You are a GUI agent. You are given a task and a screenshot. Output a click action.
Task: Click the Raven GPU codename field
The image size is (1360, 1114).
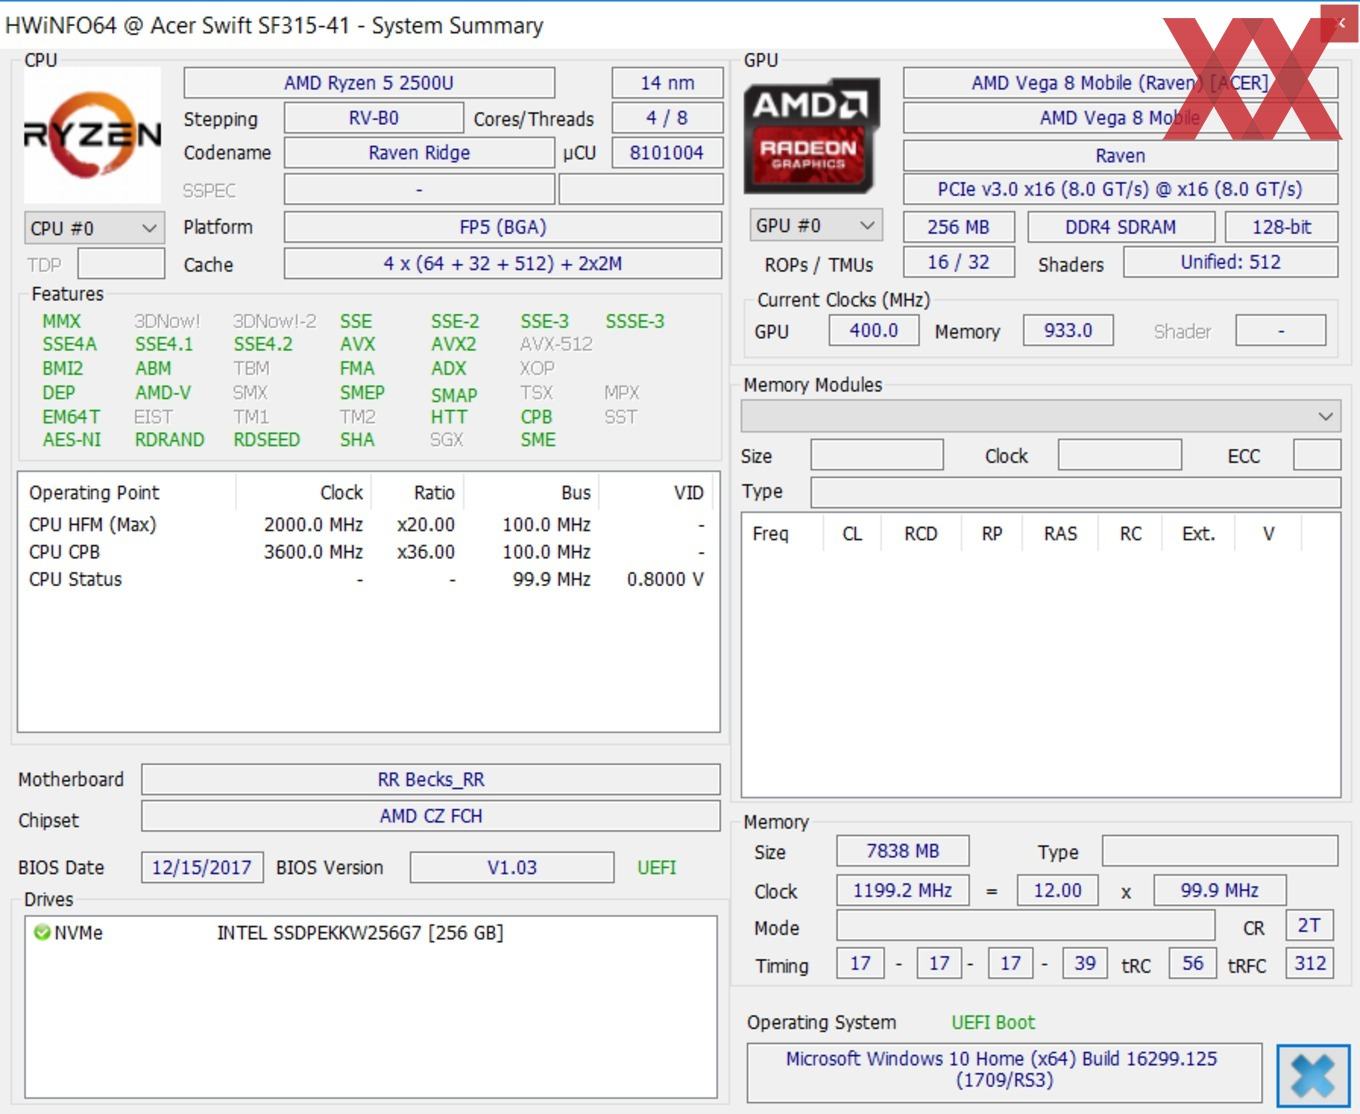1120,155
